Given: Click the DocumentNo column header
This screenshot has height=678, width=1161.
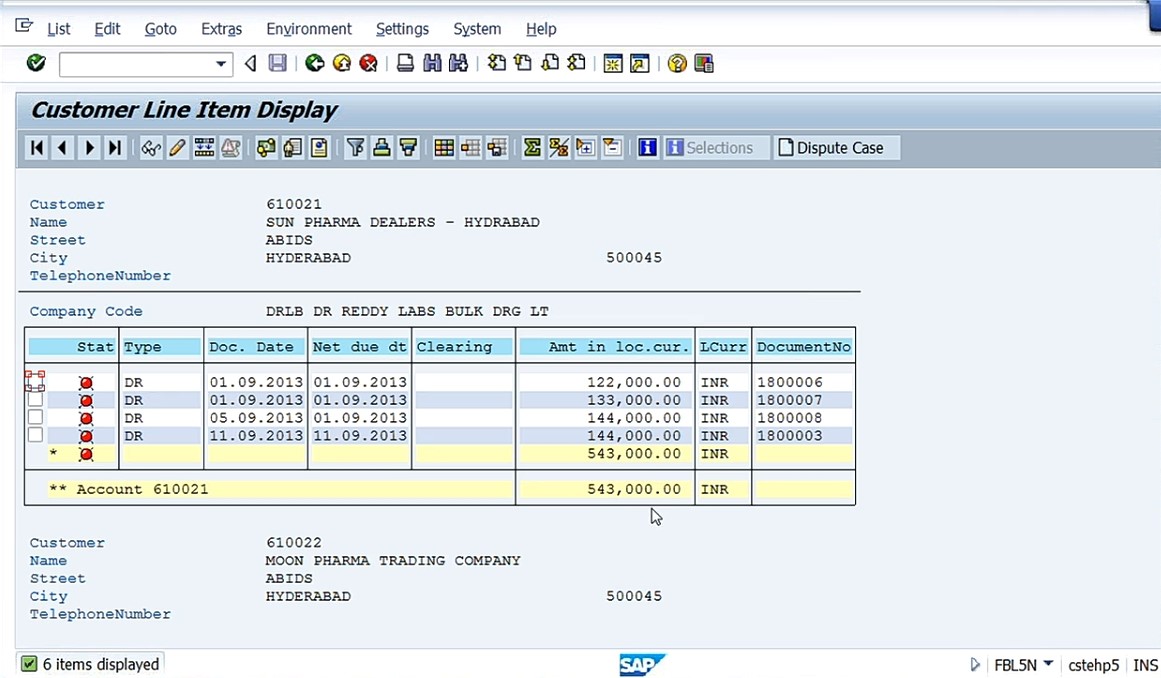Looking at the screenshot, I should (803, 346).
